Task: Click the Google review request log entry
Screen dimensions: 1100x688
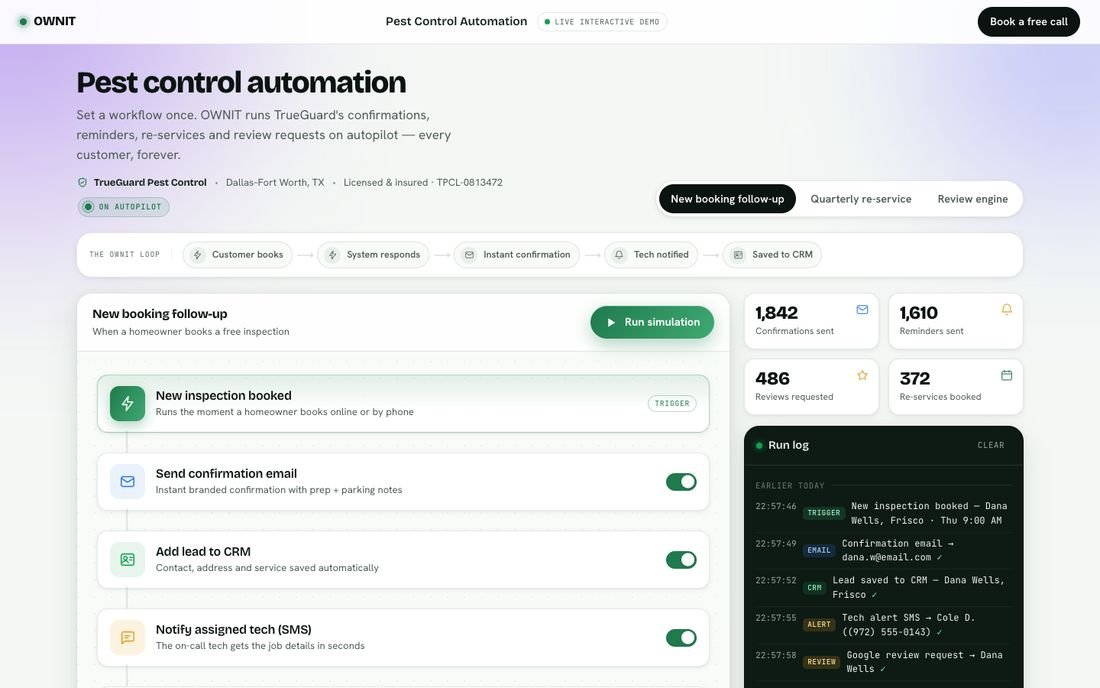Action: tap(883, 662)
